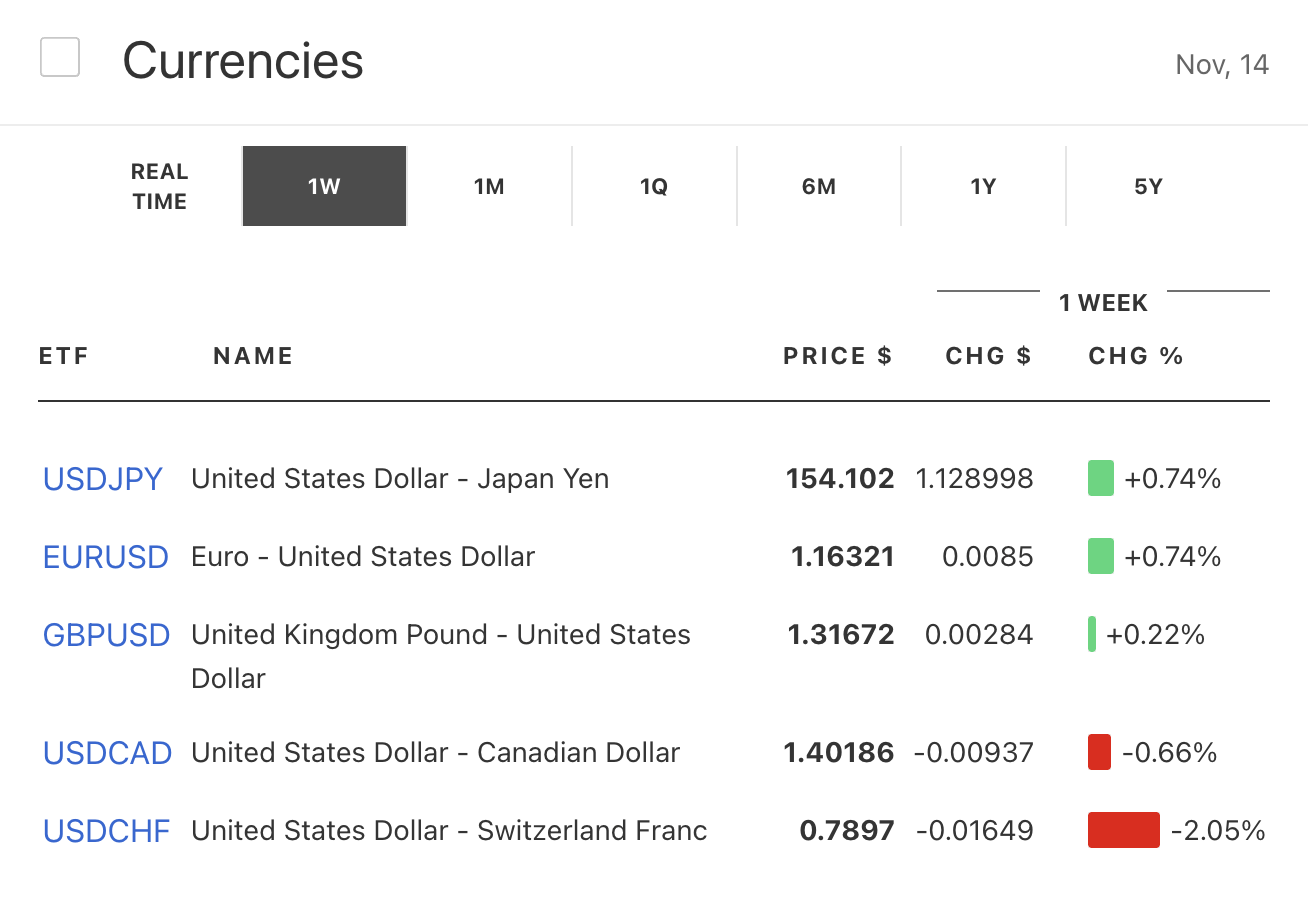The image size is (1308, 916).
Task: Select the 1M time range tab
Action: click(x=489, y=187)
